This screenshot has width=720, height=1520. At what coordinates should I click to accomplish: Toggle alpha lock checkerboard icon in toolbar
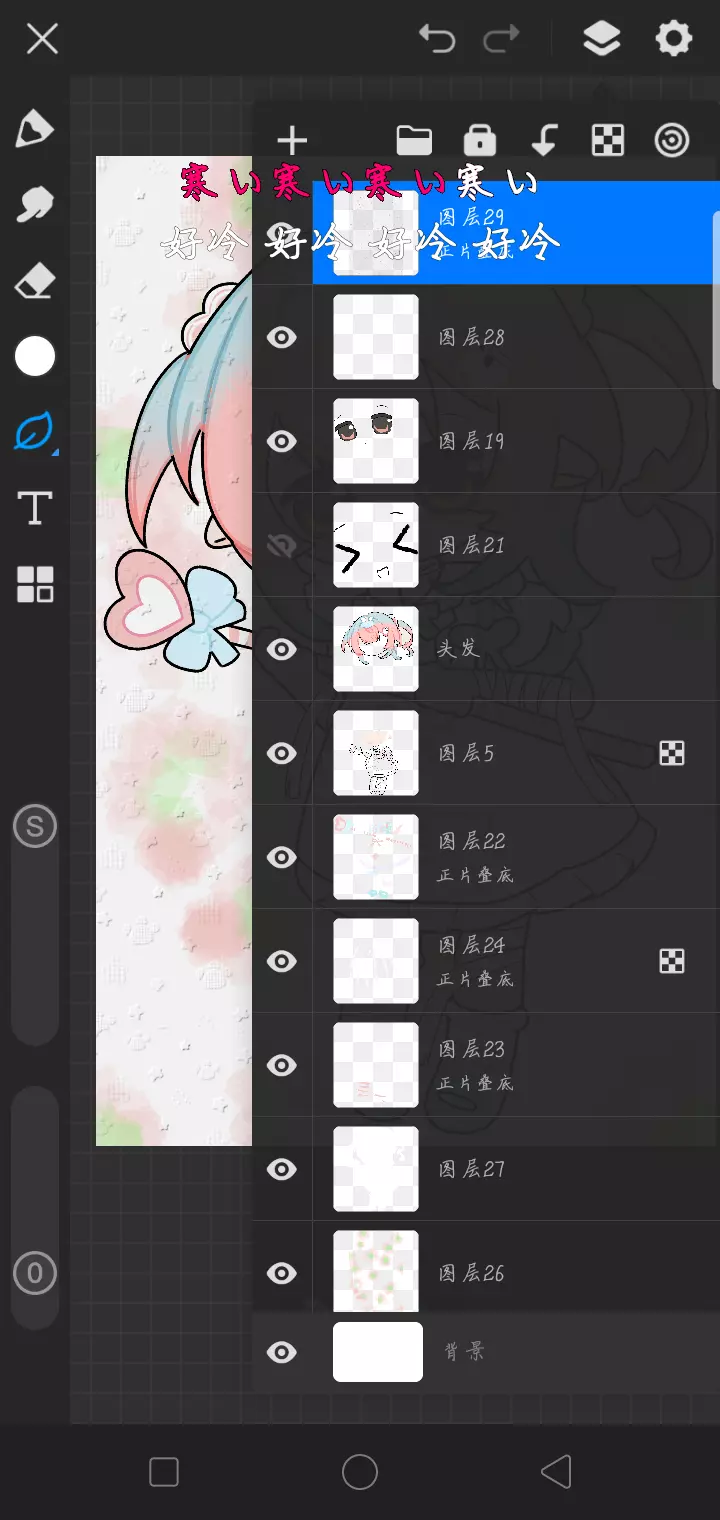pyautogui.click(x=608, y=140)
